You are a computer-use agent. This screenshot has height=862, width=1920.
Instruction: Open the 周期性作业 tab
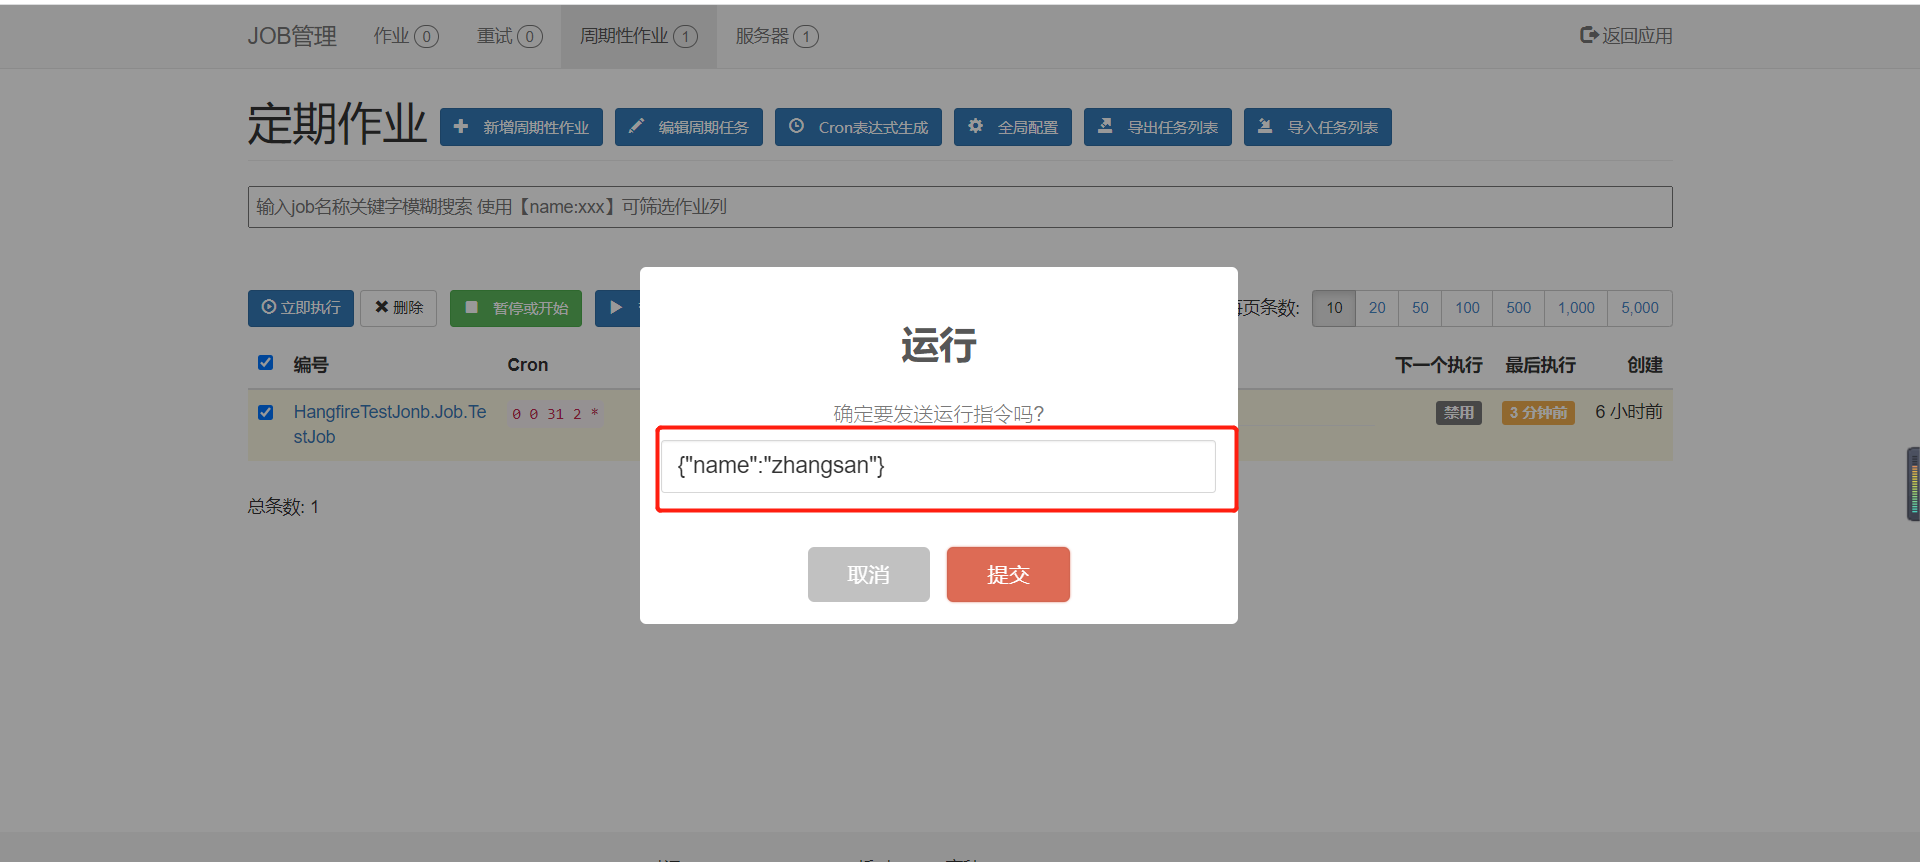[639, 36]
